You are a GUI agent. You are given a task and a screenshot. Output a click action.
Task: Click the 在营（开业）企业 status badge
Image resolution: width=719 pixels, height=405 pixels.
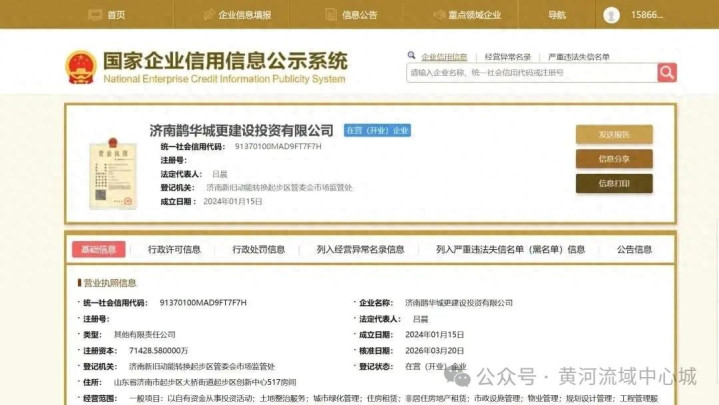pos(377,131)
